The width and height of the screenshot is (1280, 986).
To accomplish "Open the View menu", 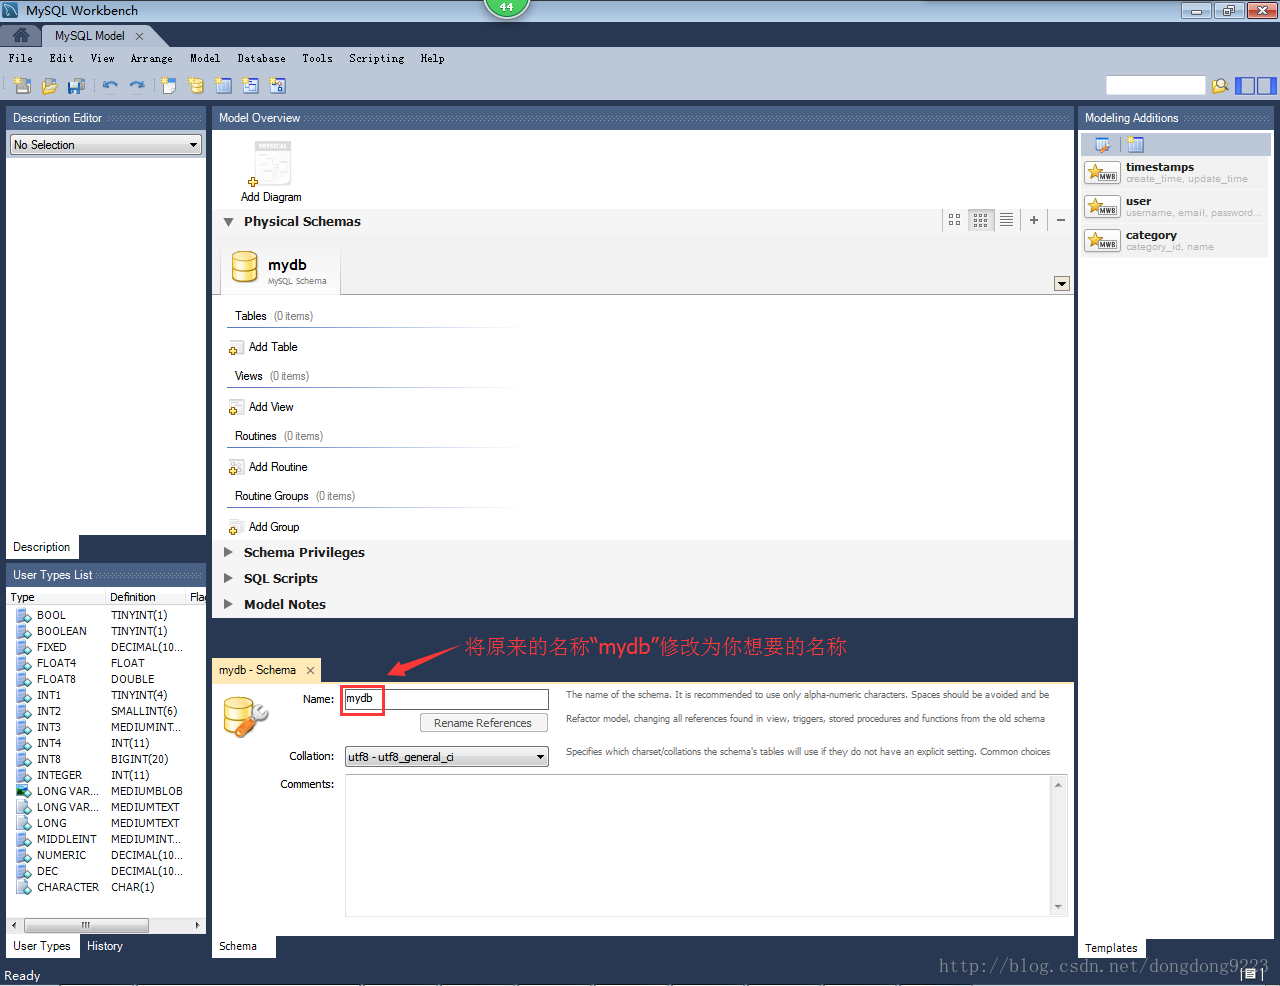I will (x=102, y=58).
